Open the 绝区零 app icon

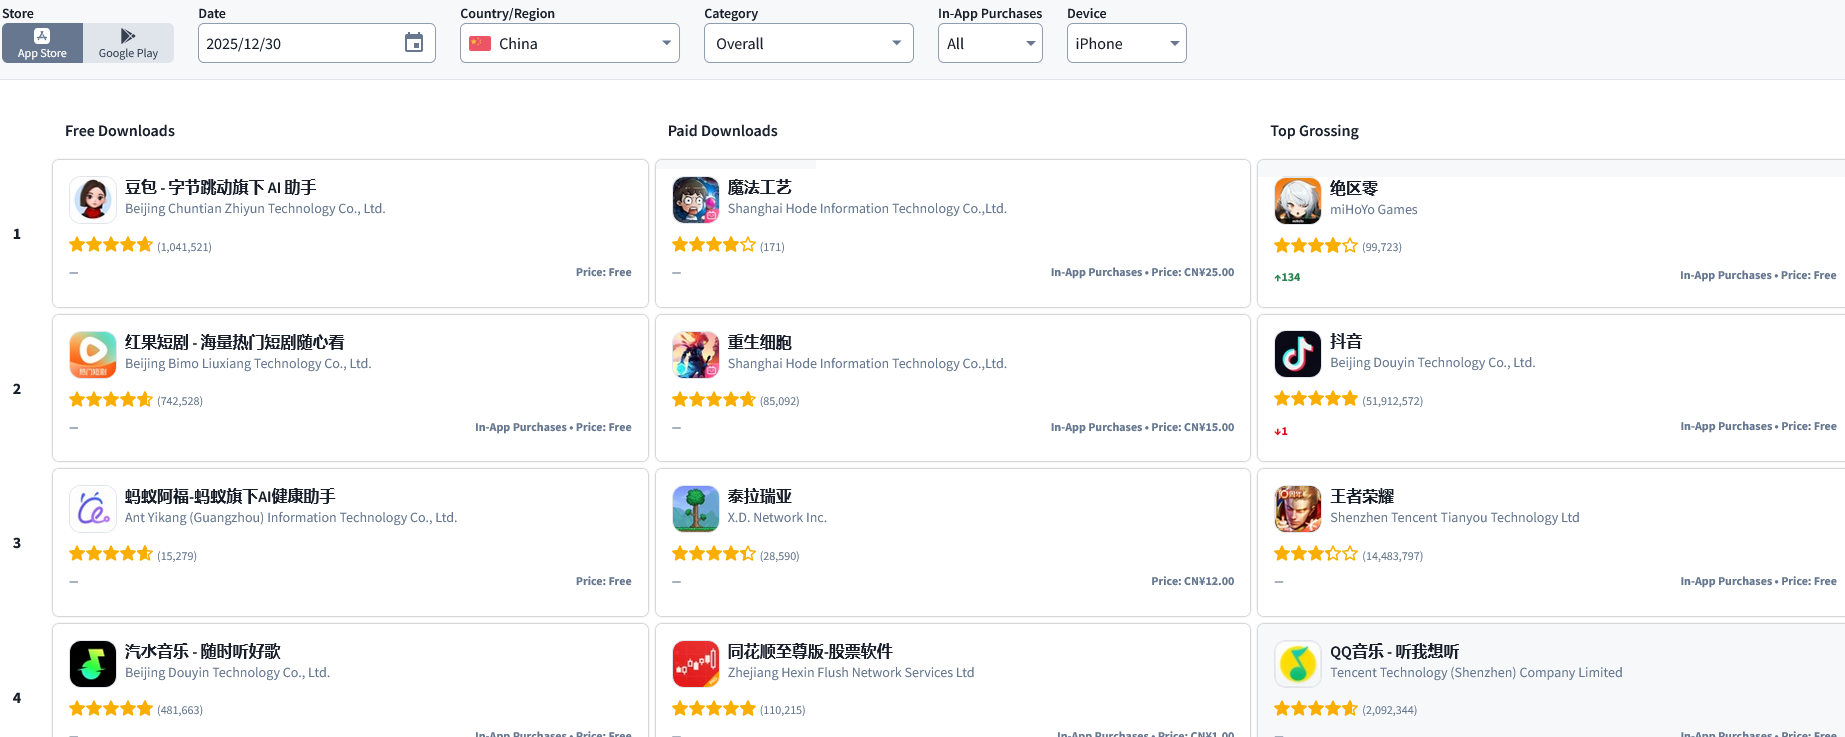[x=1298, y=200]
